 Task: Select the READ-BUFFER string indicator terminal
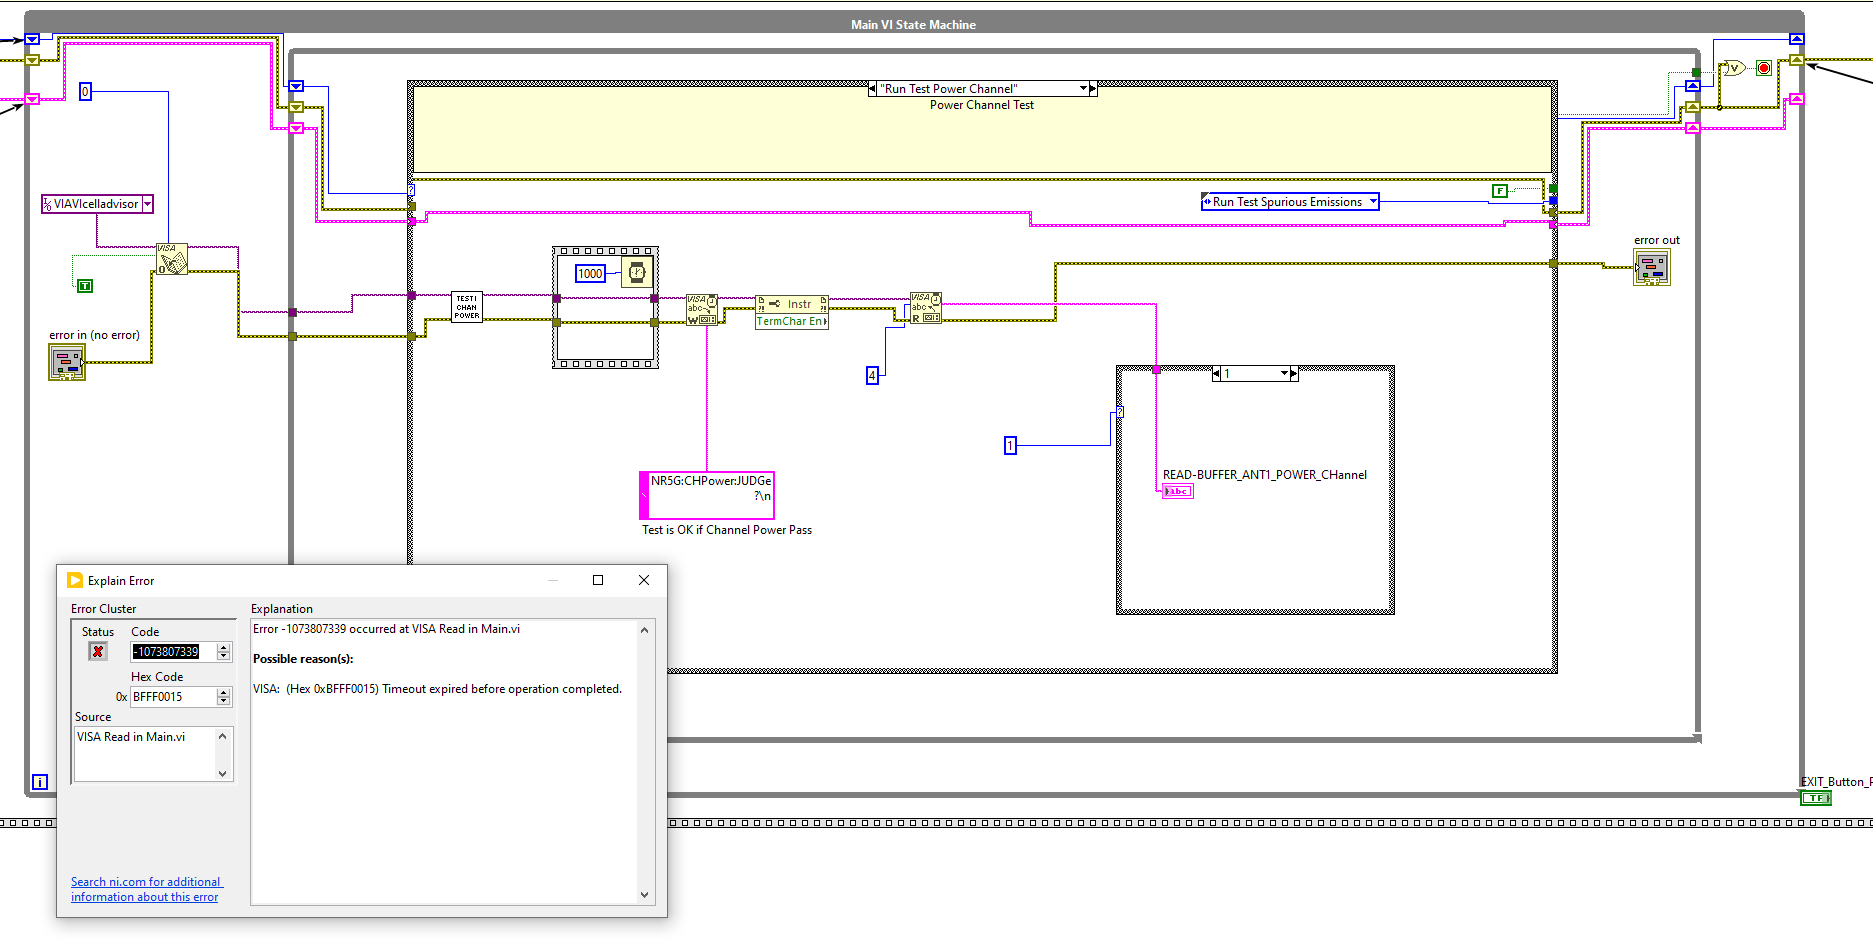[1178, 491]
